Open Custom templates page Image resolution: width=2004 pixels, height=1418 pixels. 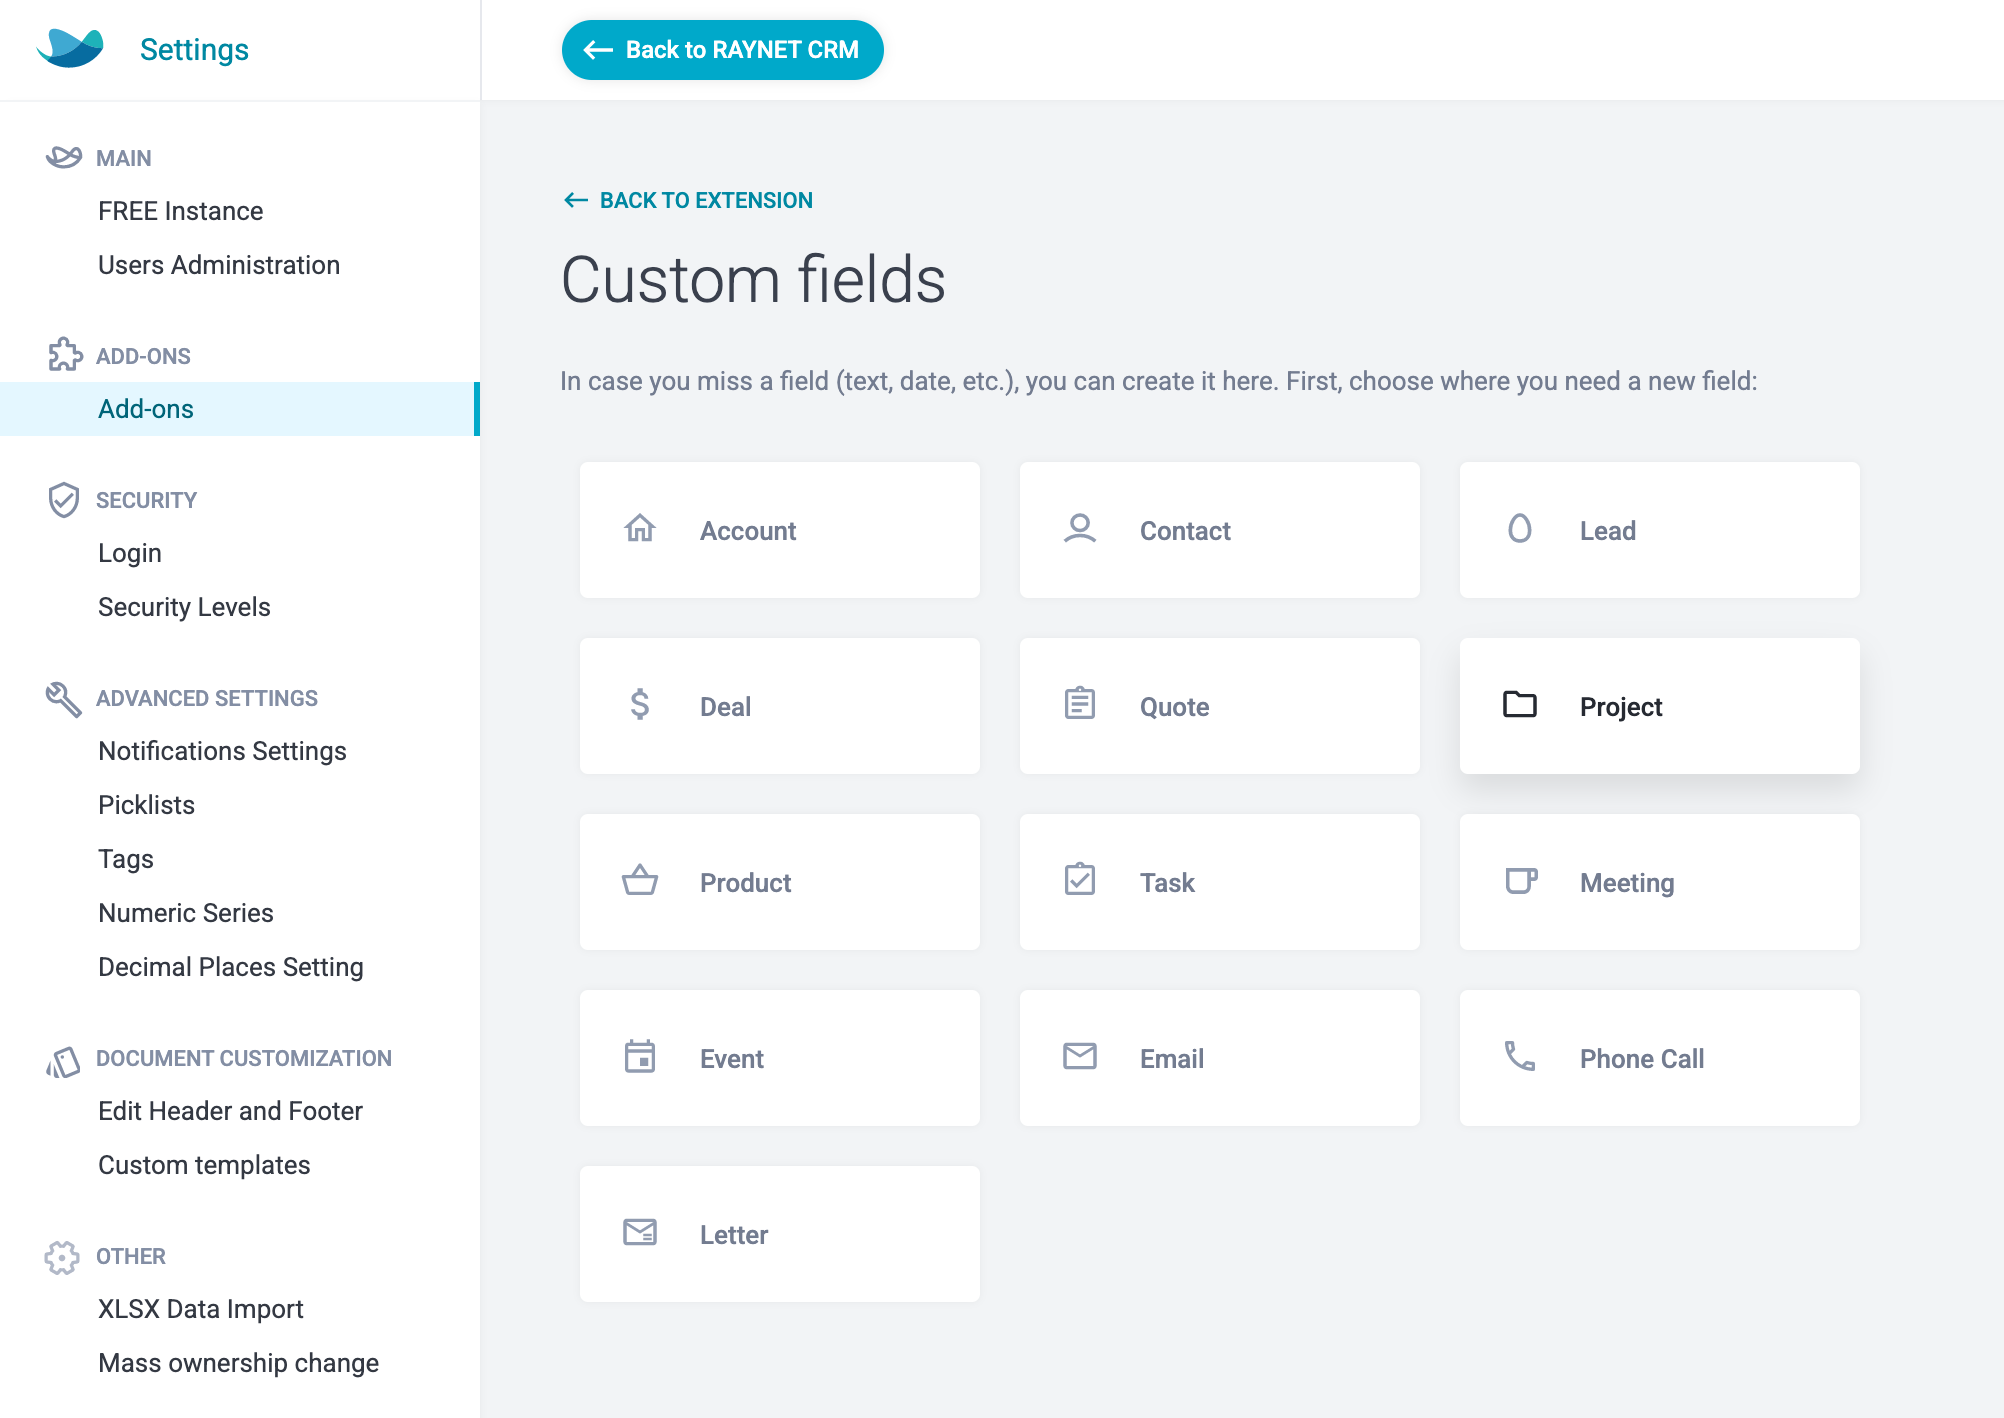coord(204,1165)
